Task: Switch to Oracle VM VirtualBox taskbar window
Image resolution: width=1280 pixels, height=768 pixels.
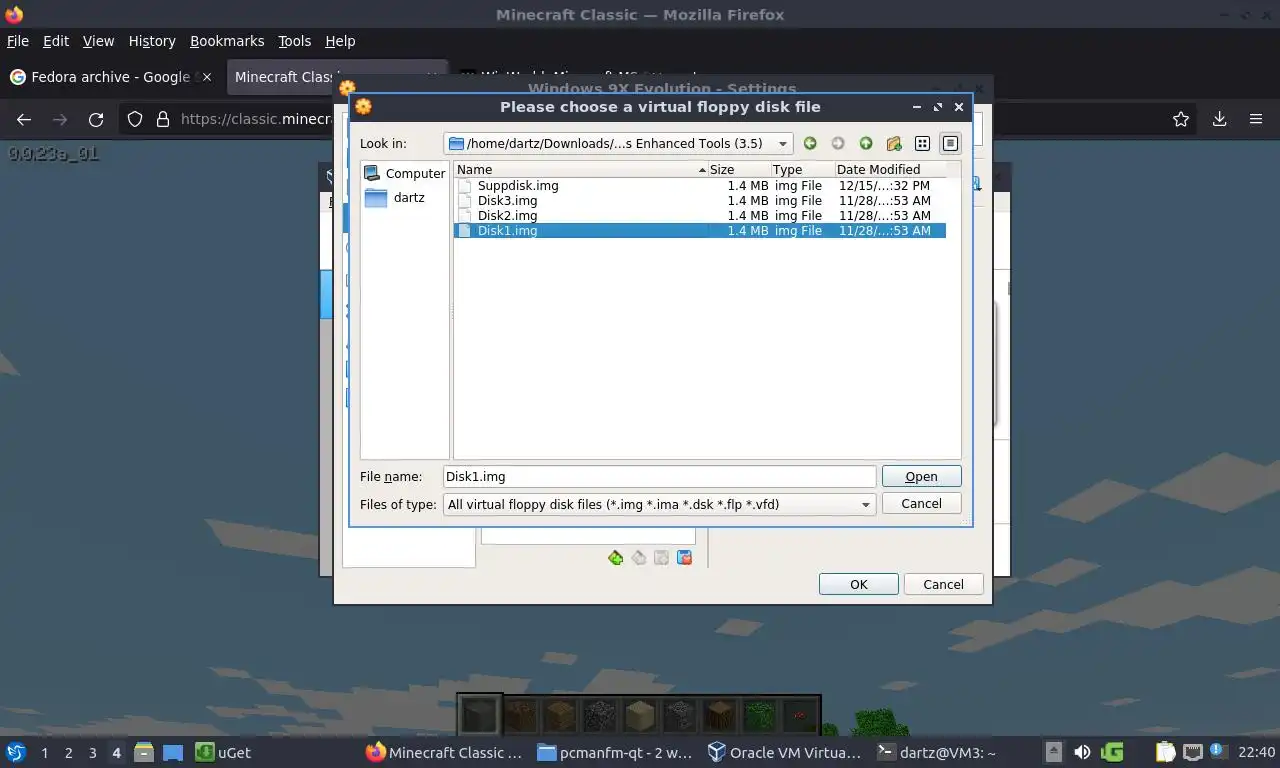Action: point(784,752)
